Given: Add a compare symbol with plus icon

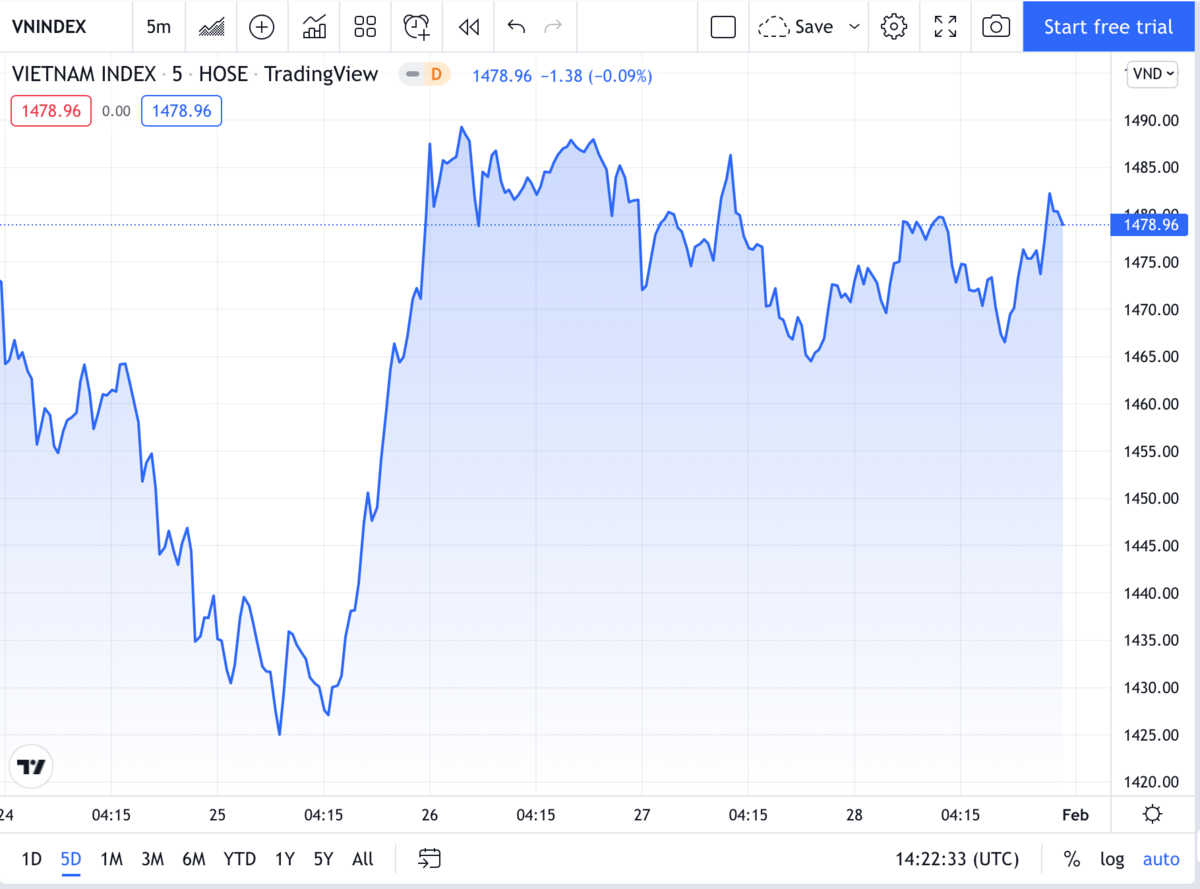Looking at the screenshot, I should pyautogui.click(x=262, y=26).
